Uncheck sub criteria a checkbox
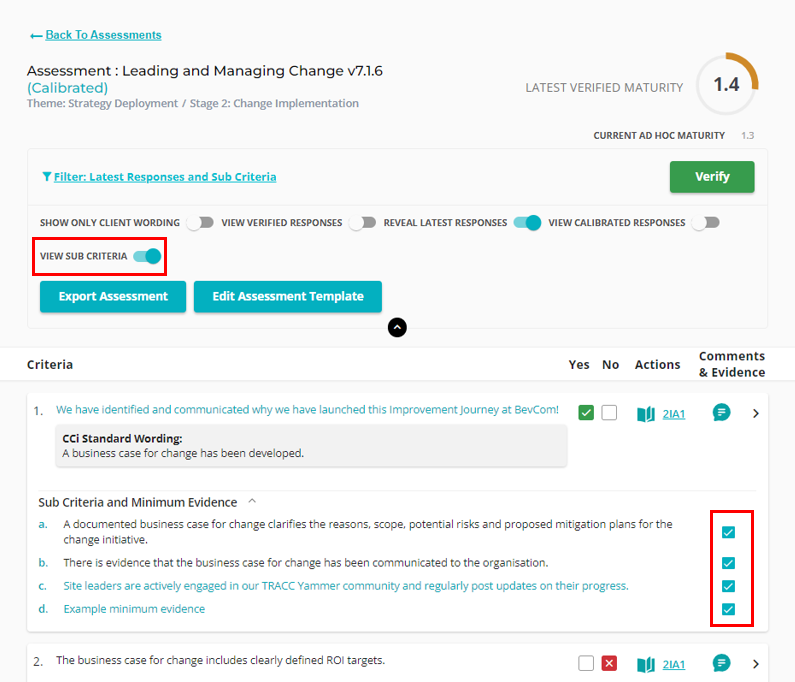Screen dimensions: 795x682 729,532
